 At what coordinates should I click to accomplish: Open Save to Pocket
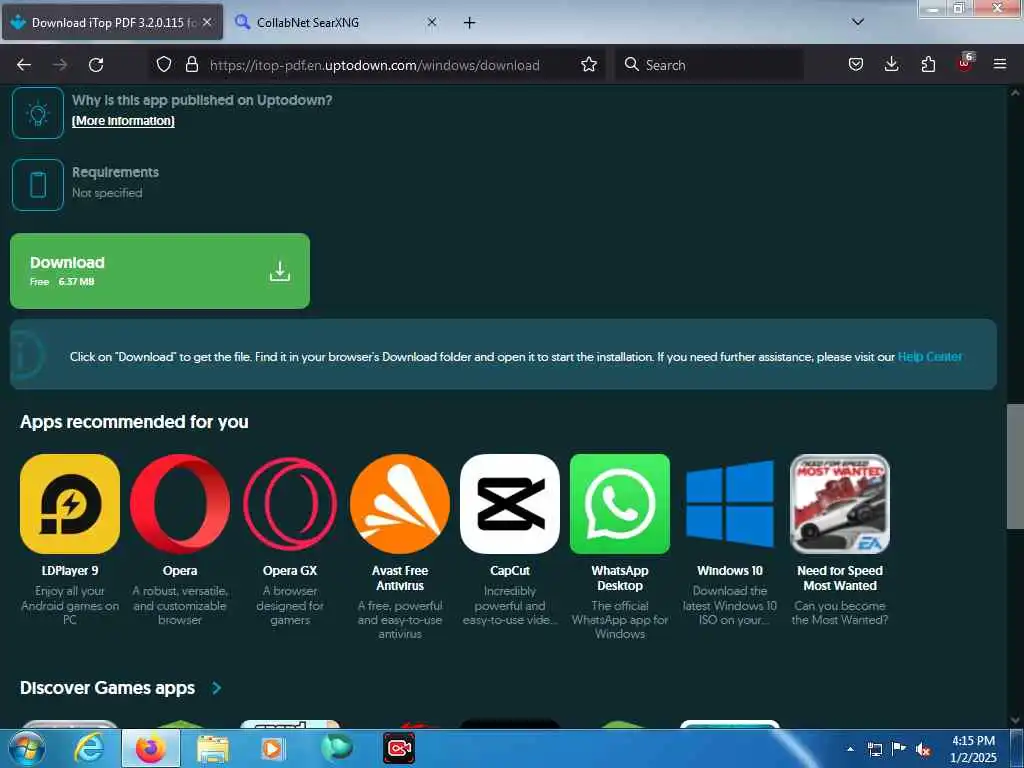(x=856, y=64)
